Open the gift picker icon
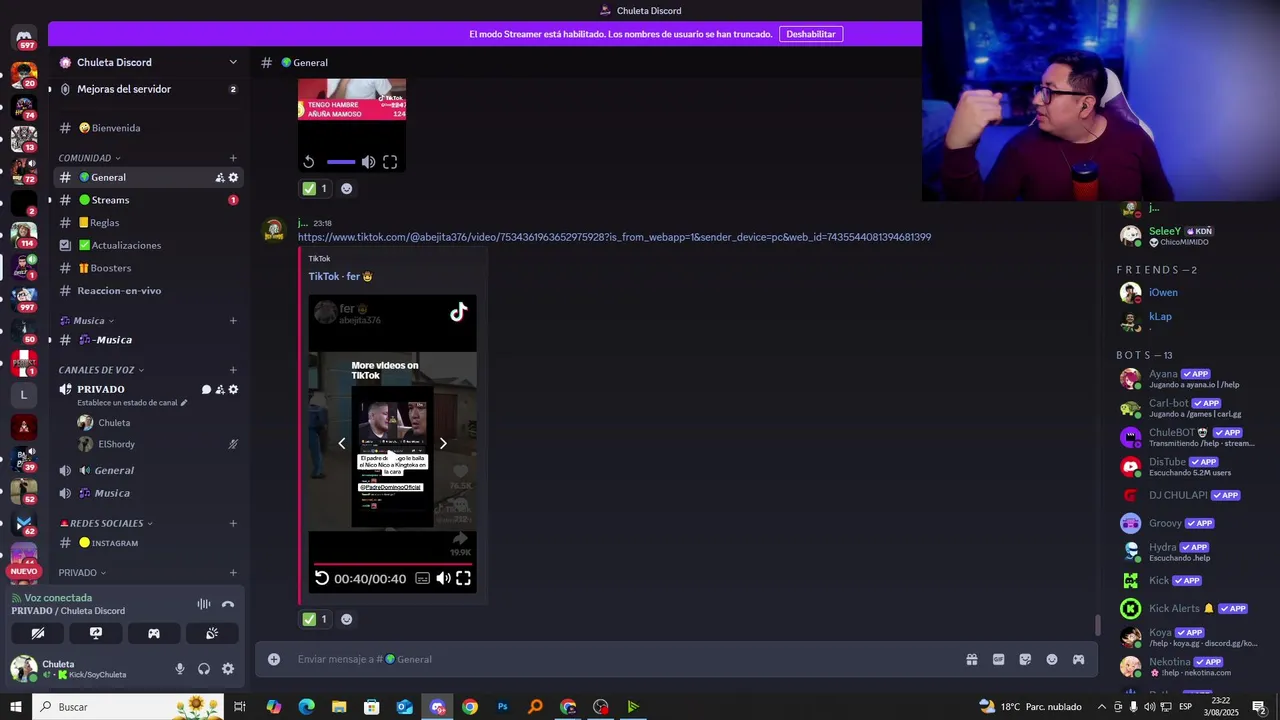1280x720 pixels. point(971,659)
